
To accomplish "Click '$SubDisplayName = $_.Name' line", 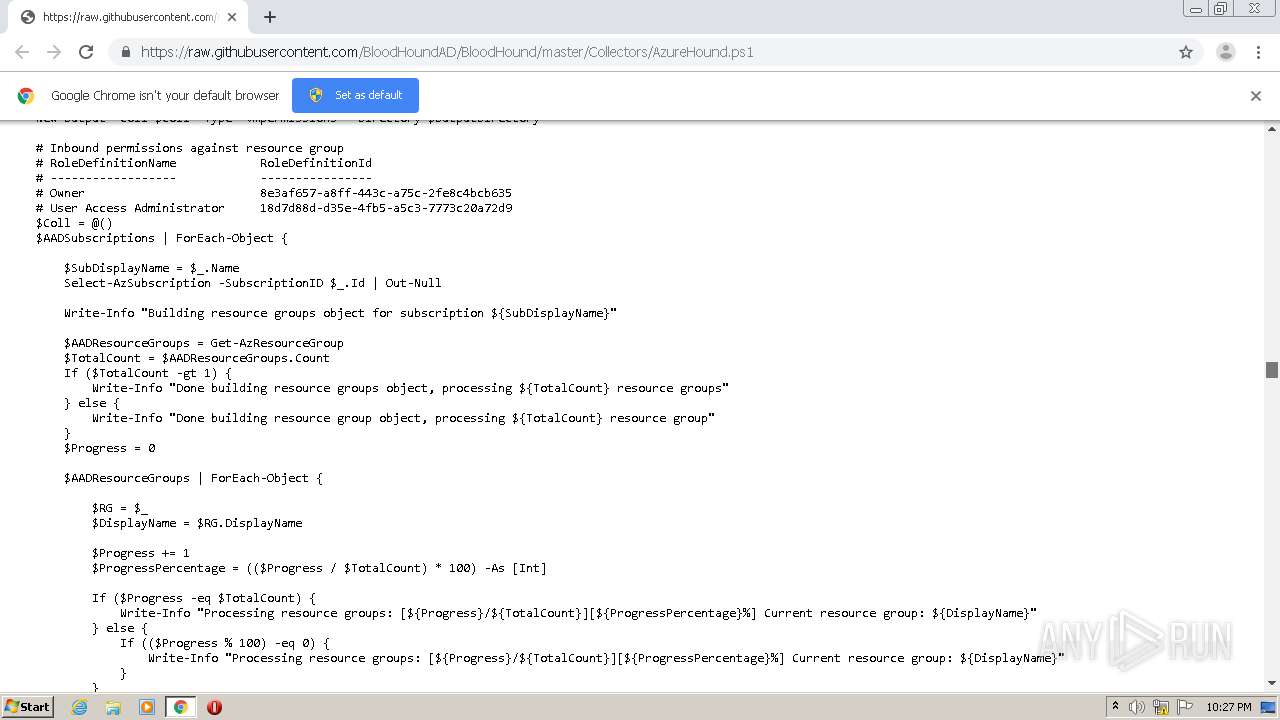I will [152, 268].
